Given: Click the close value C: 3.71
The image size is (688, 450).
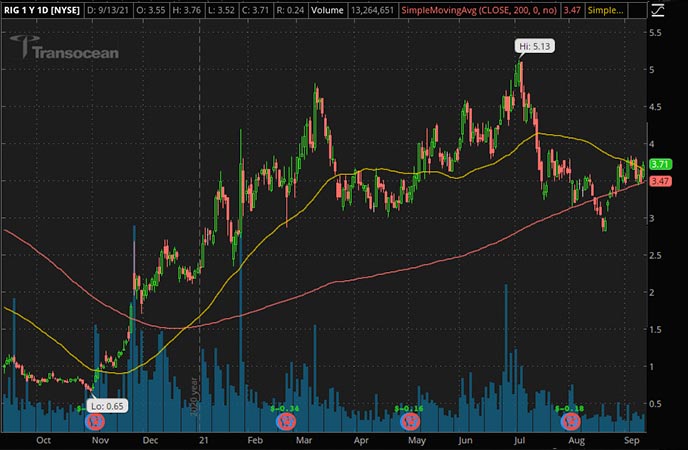Looking at the screenshot, I should [x=256, y=10].
